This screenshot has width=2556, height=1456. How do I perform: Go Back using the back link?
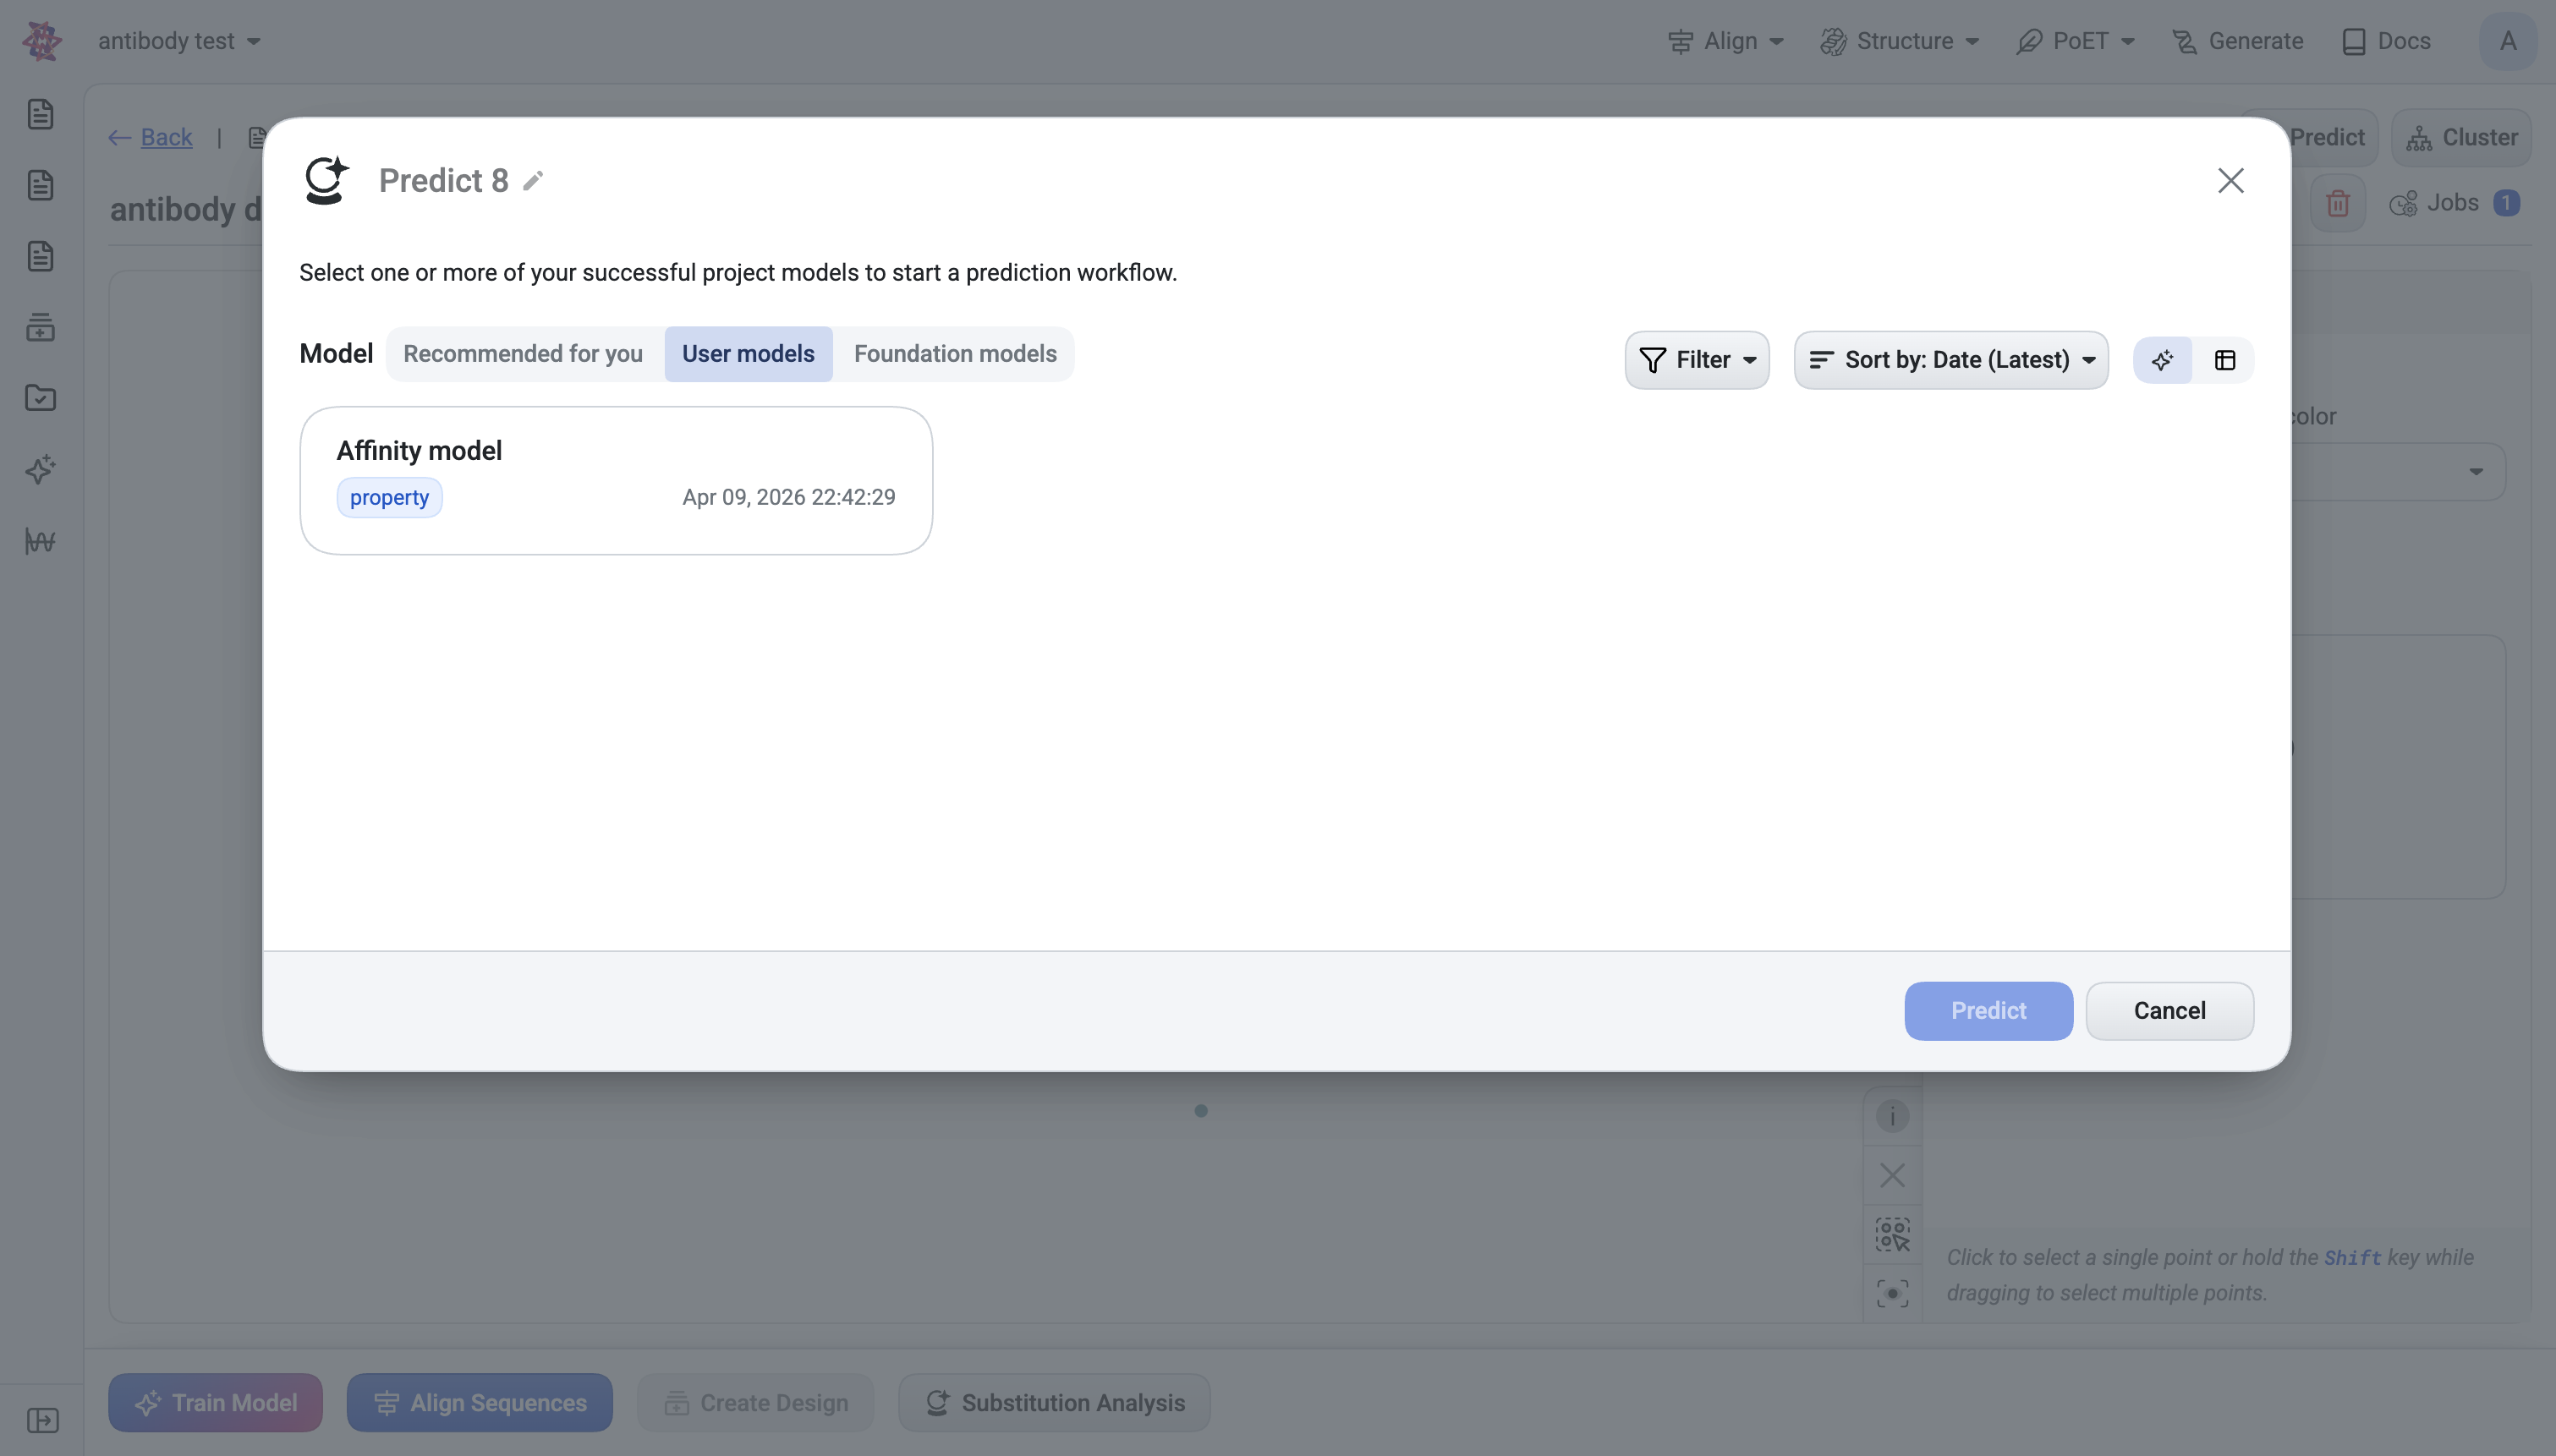tap(151, 137)
